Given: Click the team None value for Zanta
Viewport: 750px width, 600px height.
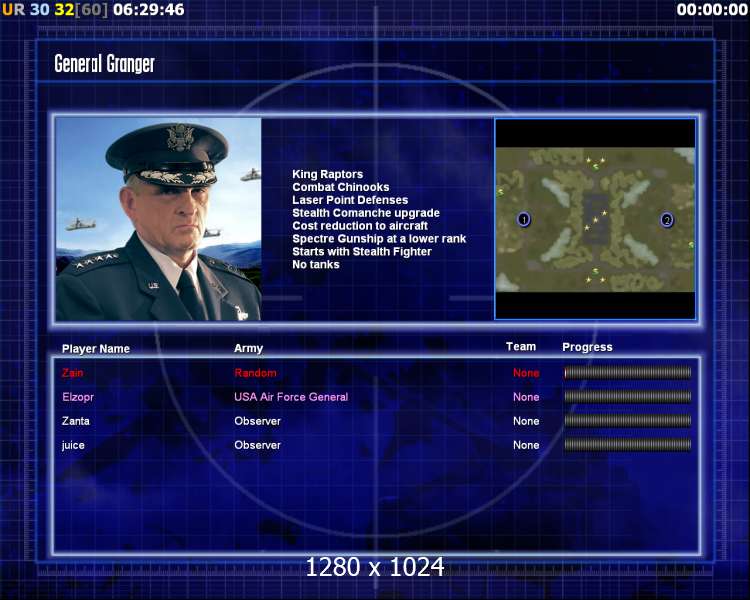Looking at the screenshot, I should (526, 421).
